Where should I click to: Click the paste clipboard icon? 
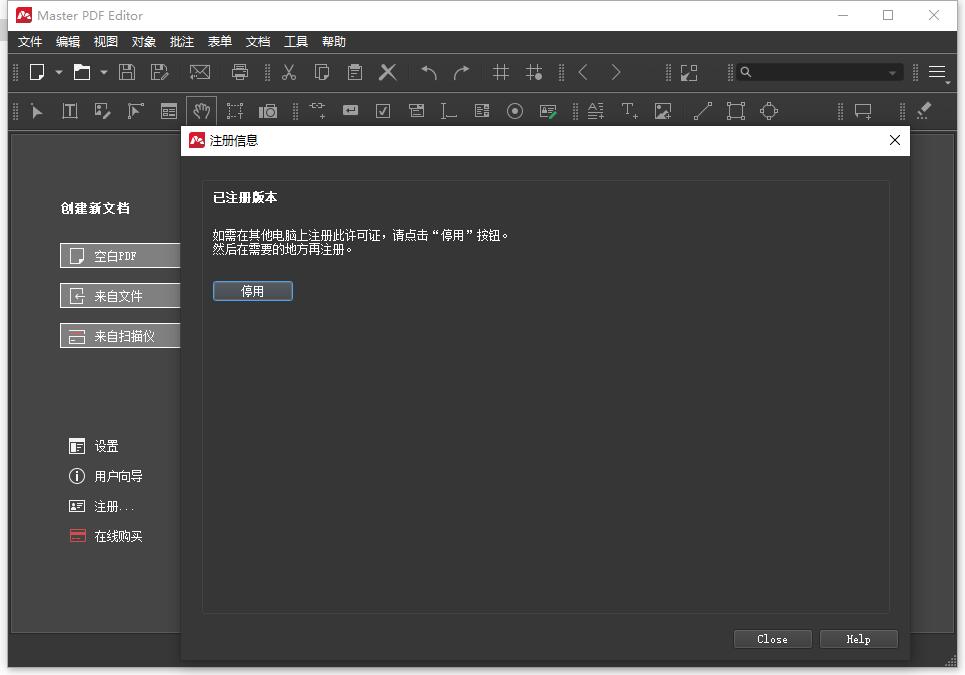point(354,72)
